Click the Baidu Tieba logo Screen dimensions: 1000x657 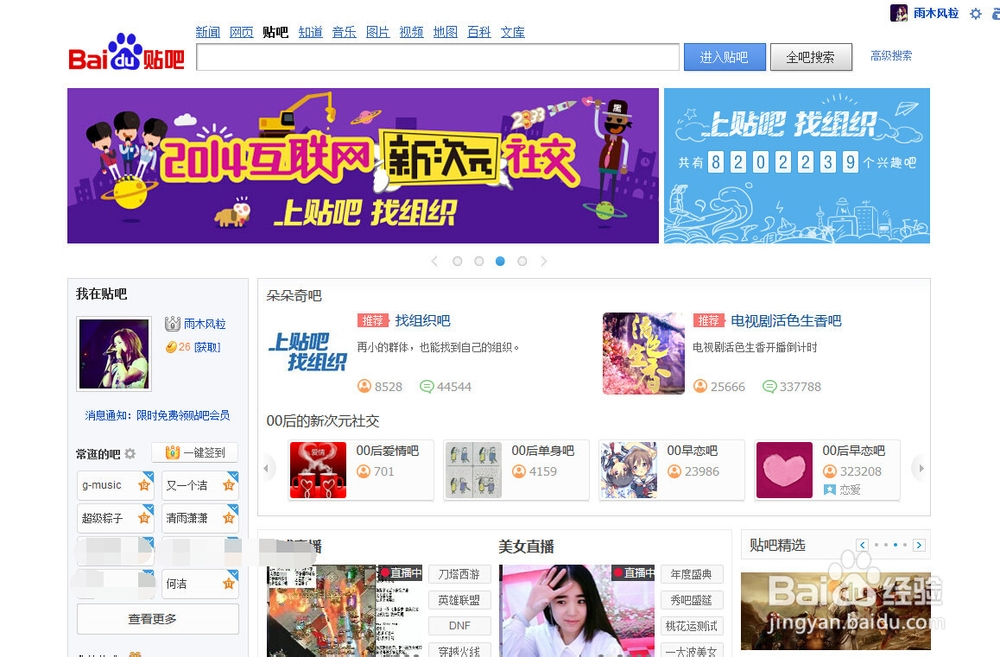click(x=126, y=52)
